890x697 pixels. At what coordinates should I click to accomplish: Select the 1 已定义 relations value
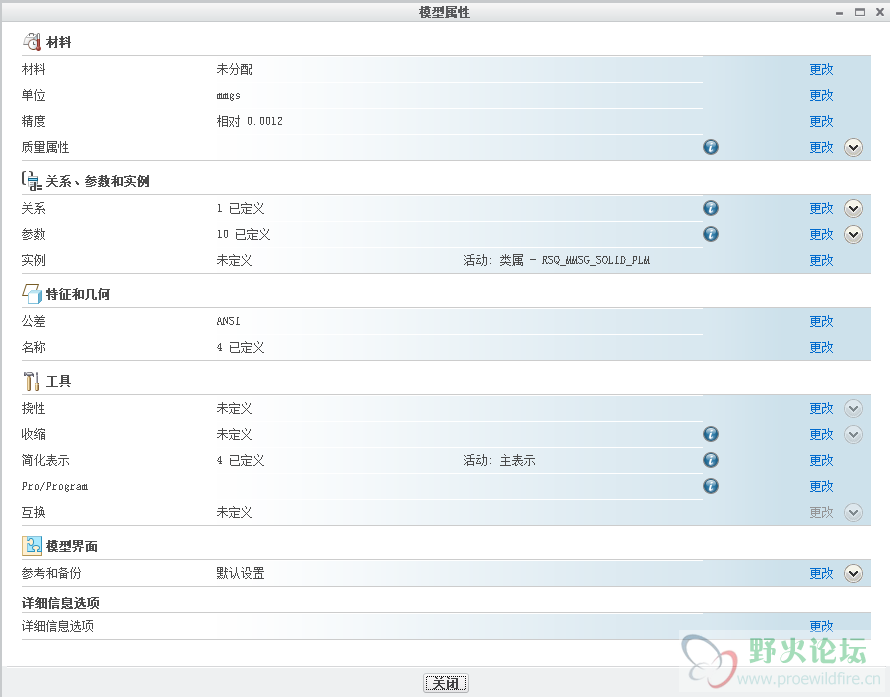[240, 209]
